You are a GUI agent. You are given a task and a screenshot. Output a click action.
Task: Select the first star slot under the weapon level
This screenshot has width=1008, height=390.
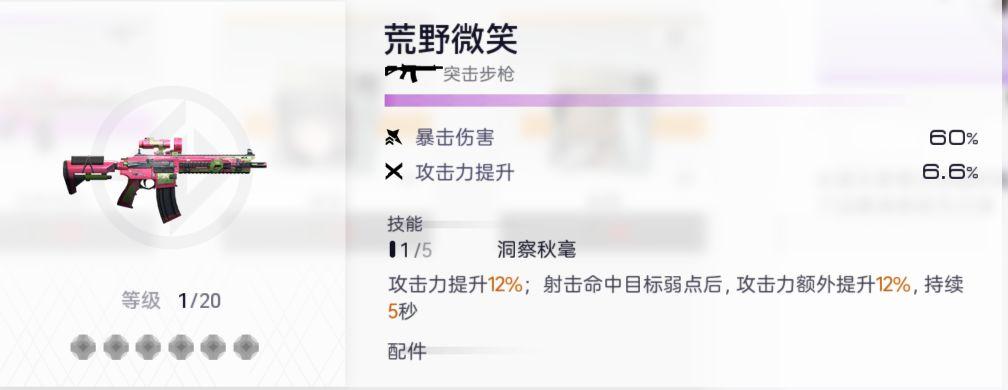point(83,347)
